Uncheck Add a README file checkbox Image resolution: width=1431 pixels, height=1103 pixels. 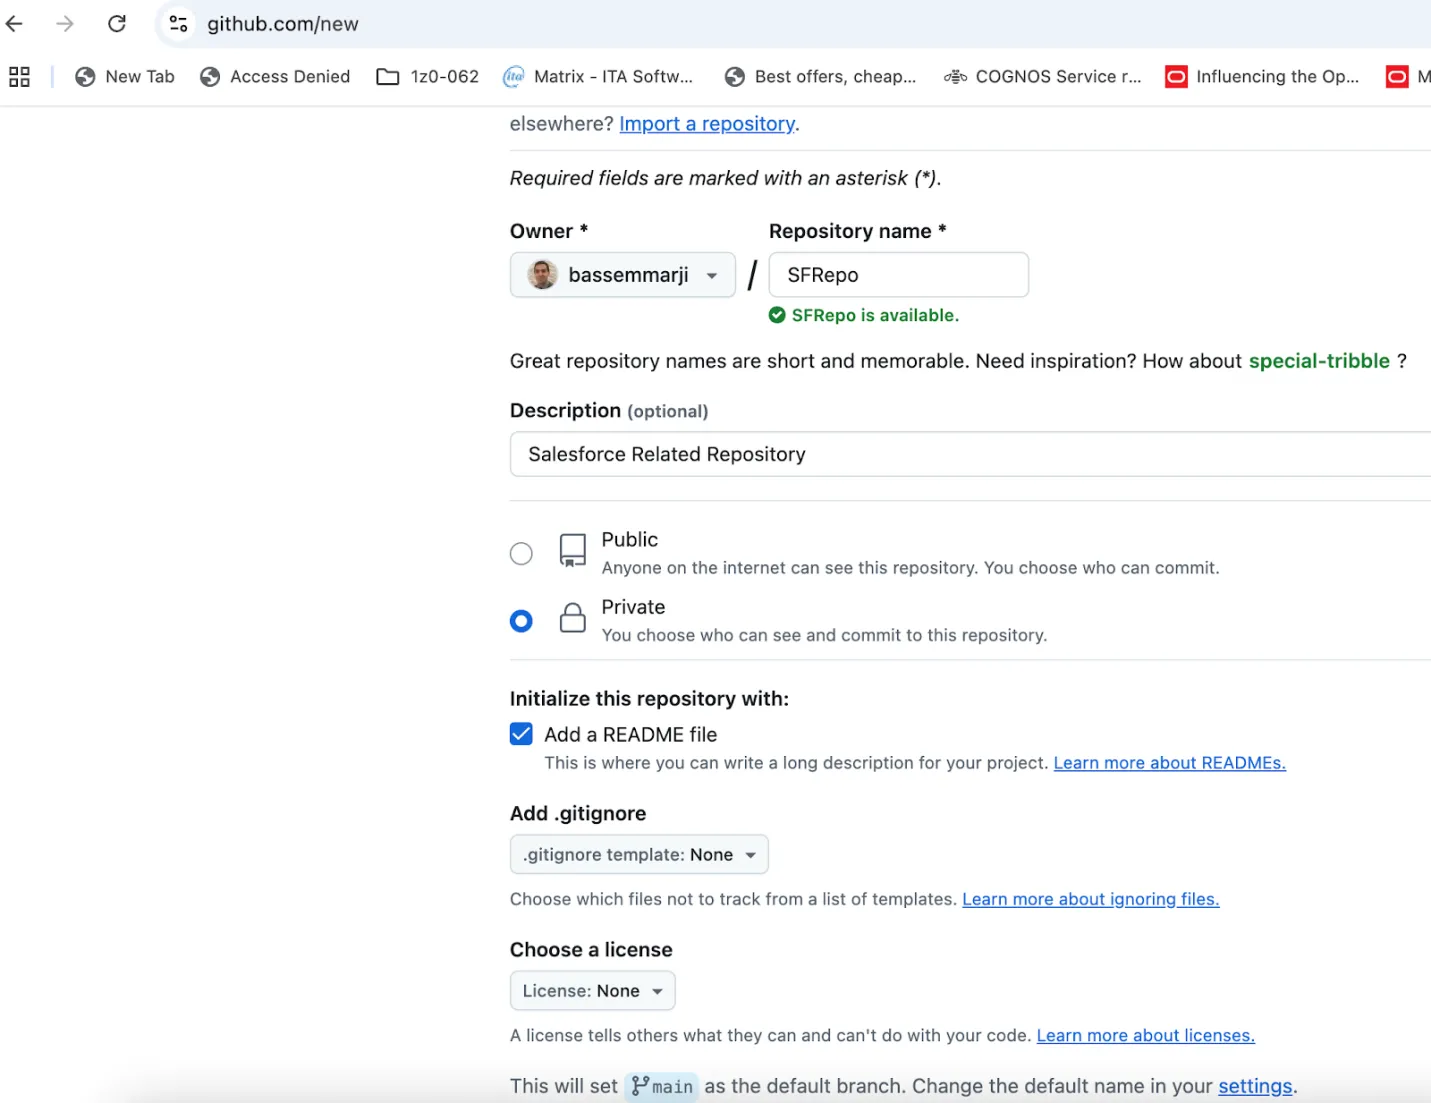coord(521,734)
